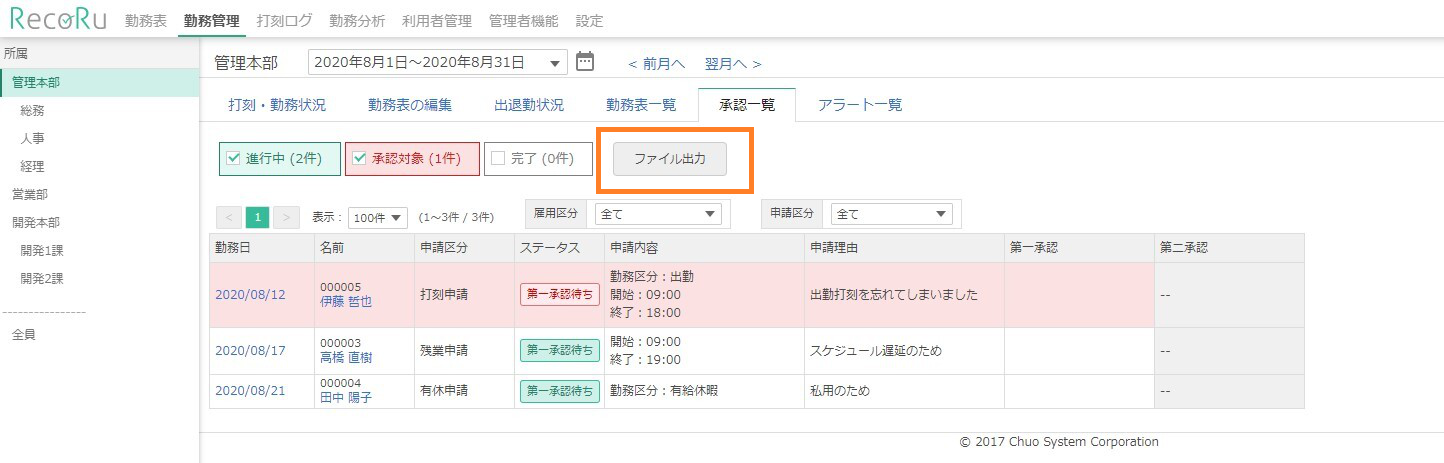The width and height of the screenshot is (1444, 463).
Task: Enable the 完了 (0件) checkbox
Action: [x=498, y=158]
